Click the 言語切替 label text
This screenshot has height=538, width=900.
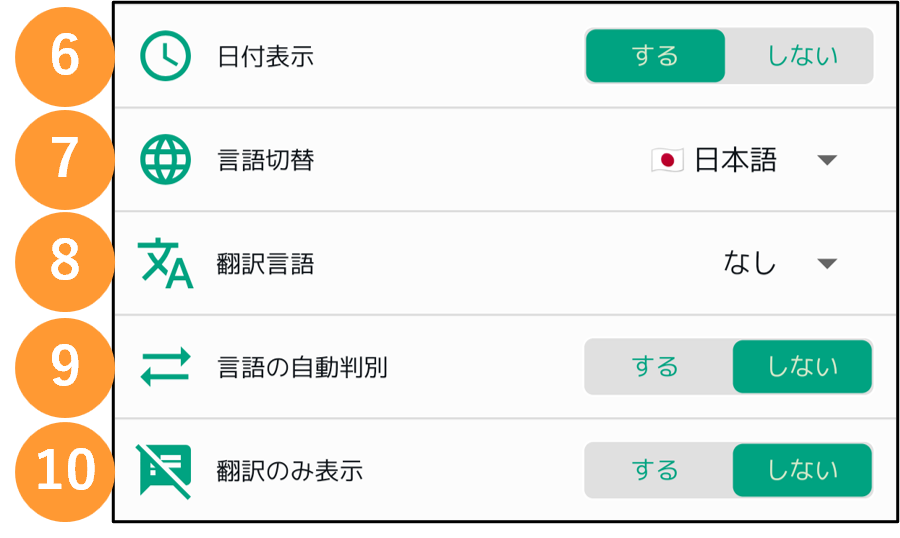pyautogui.click(x=265, y=160)
